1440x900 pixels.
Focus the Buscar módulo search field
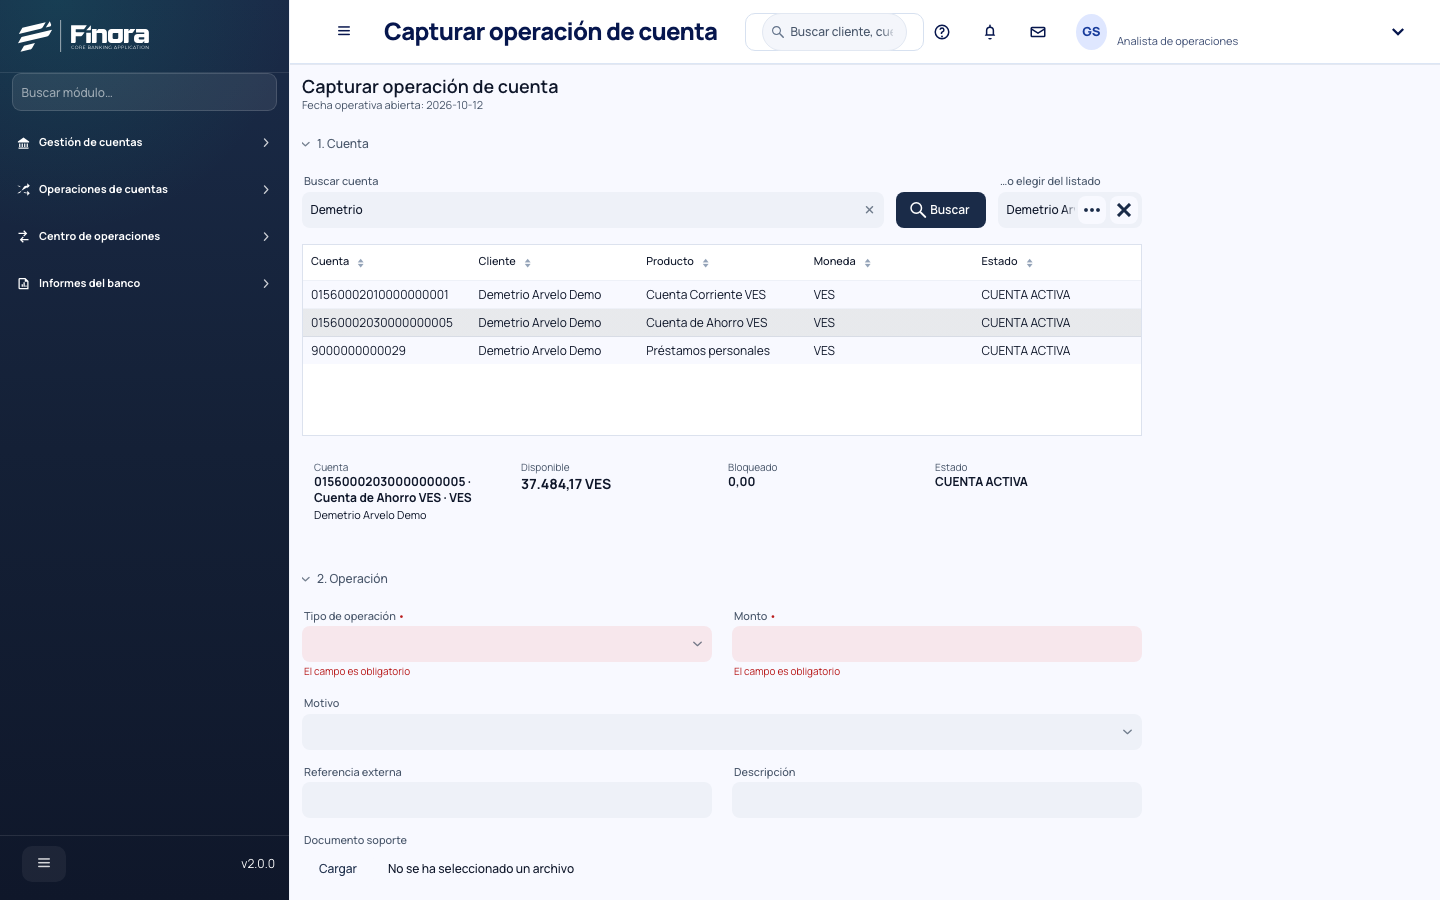point(144,92)
